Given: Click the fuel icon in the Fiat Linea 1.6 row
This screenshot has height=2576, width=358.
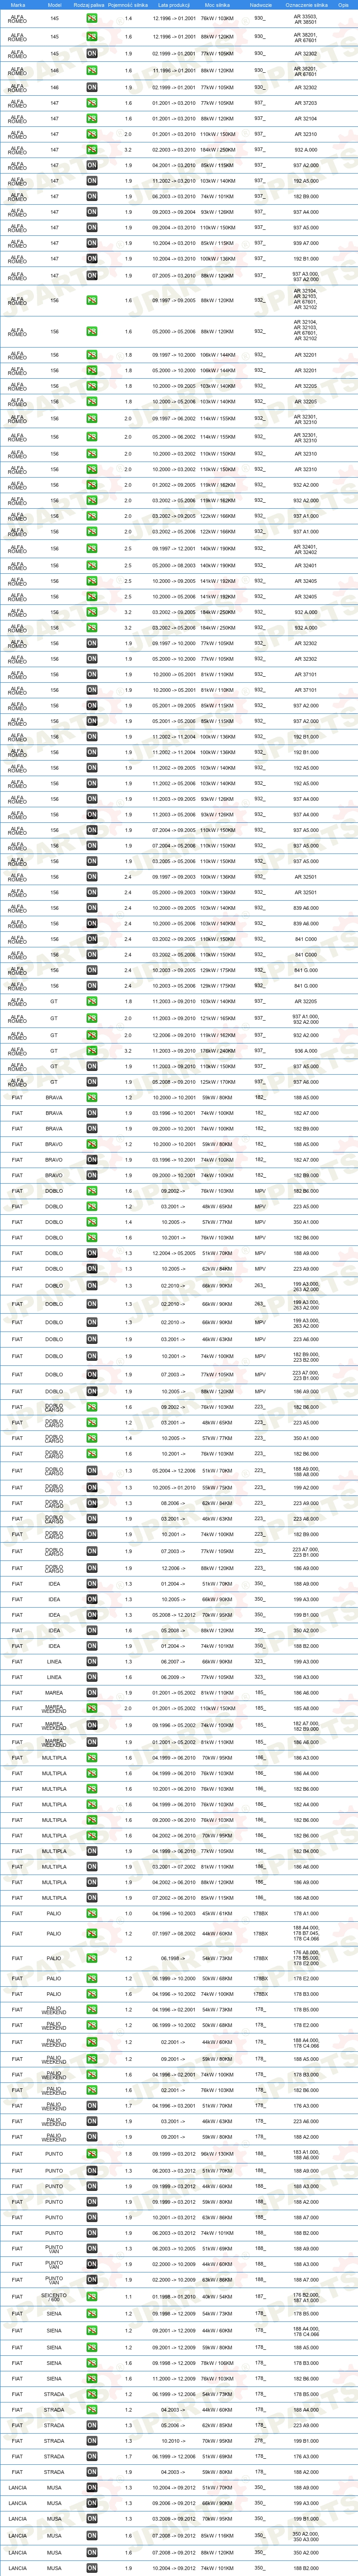Looking at the screenshot, I should [91, 1677].
